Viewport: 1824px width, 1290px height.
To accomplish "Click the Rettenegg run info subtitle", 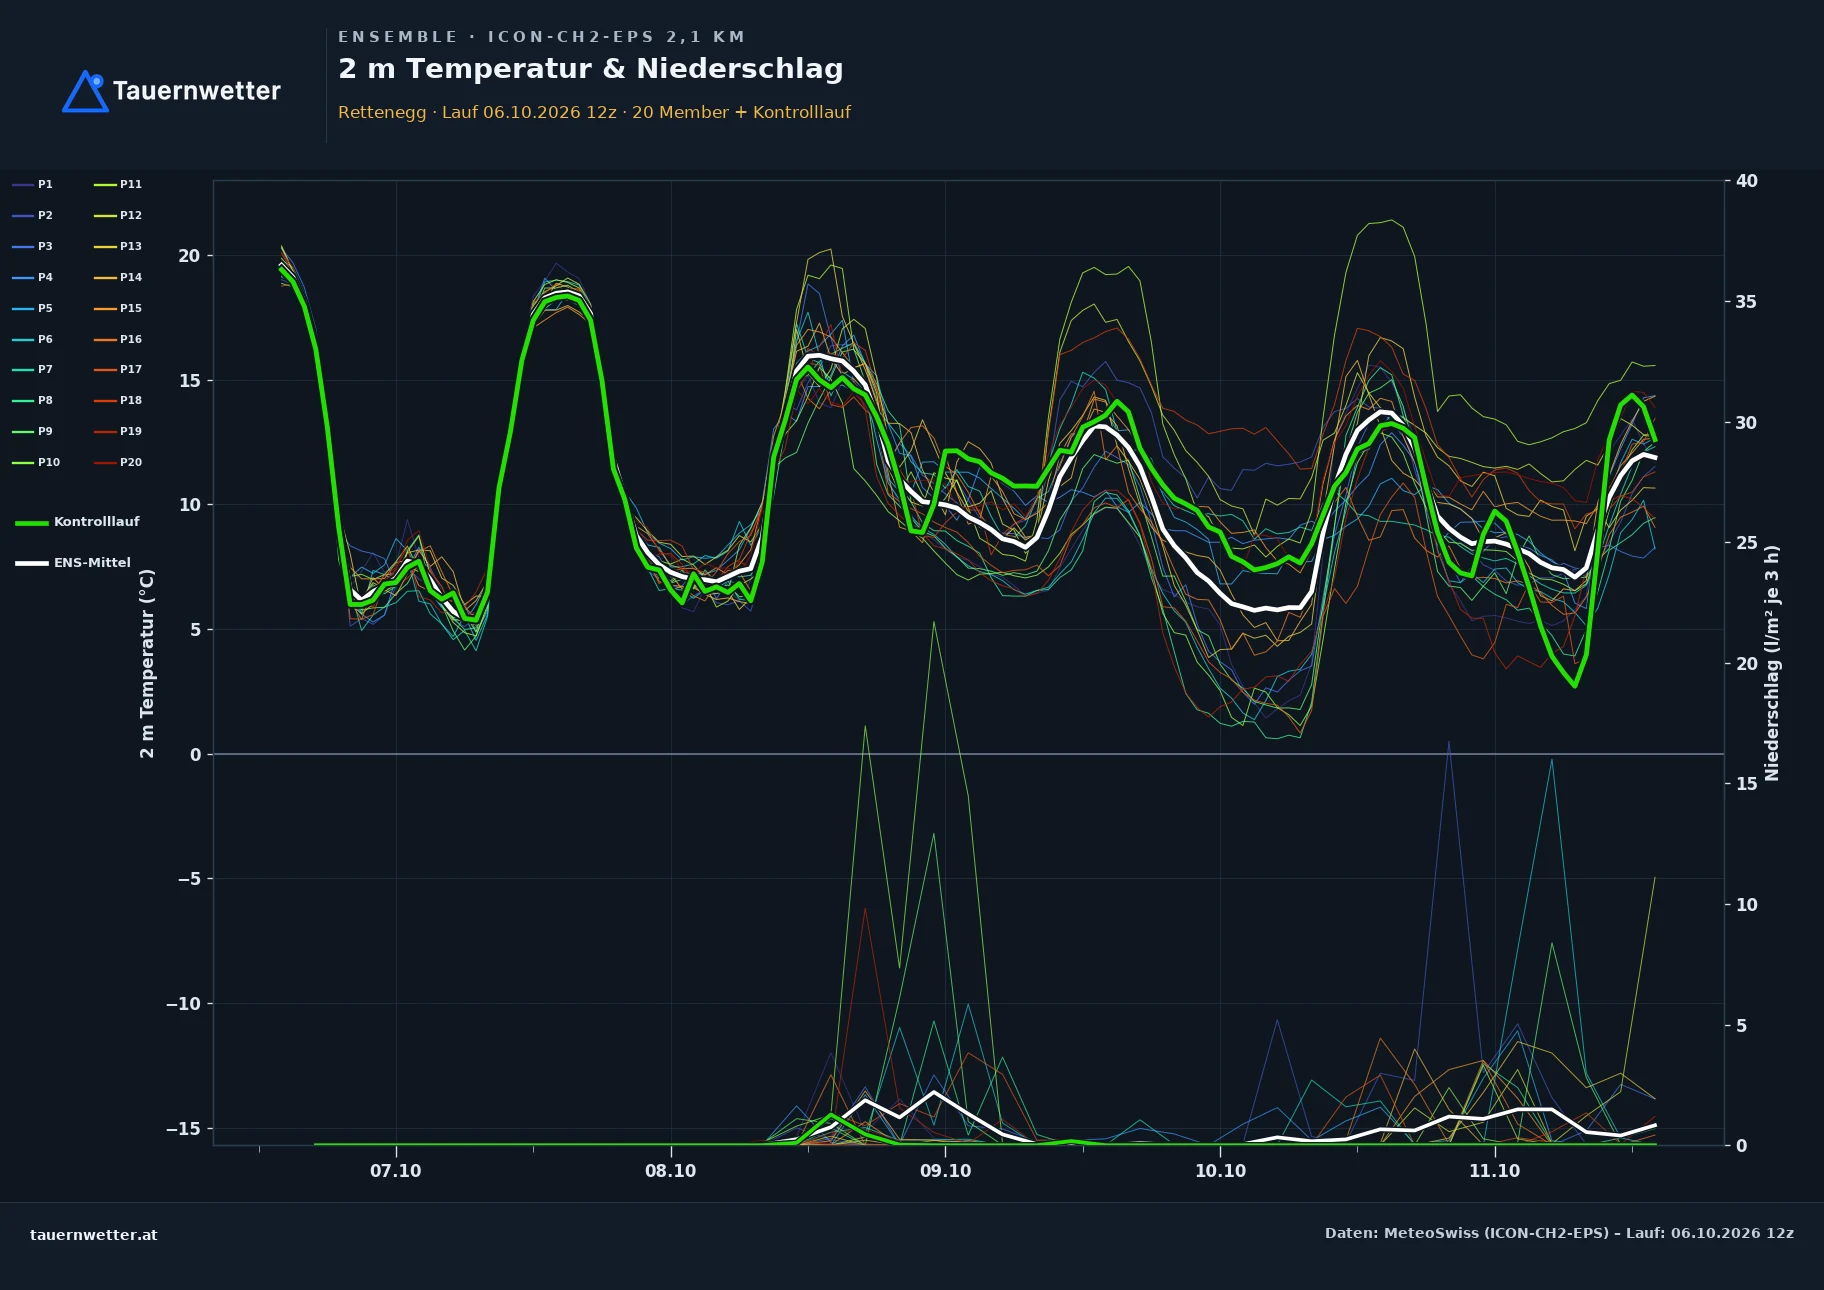I will [x=594, y=112].
